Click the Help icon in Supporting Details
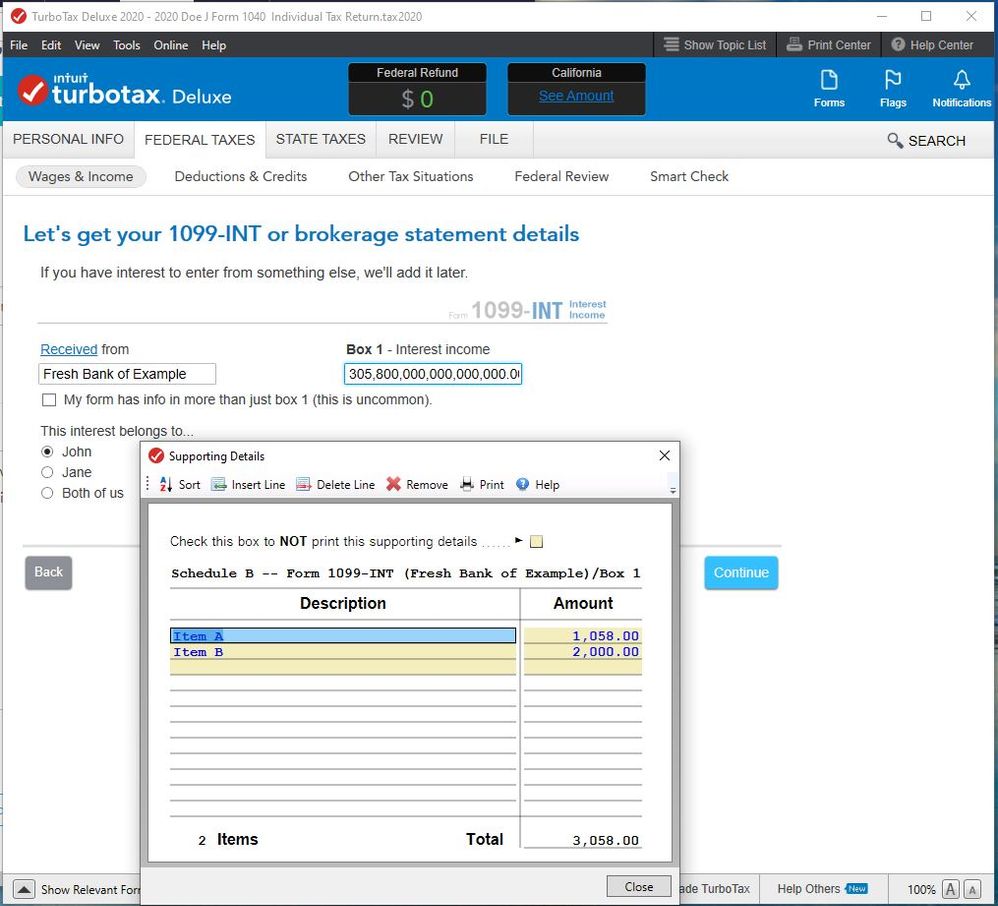 pyautogui.click(x=523, y=485)
